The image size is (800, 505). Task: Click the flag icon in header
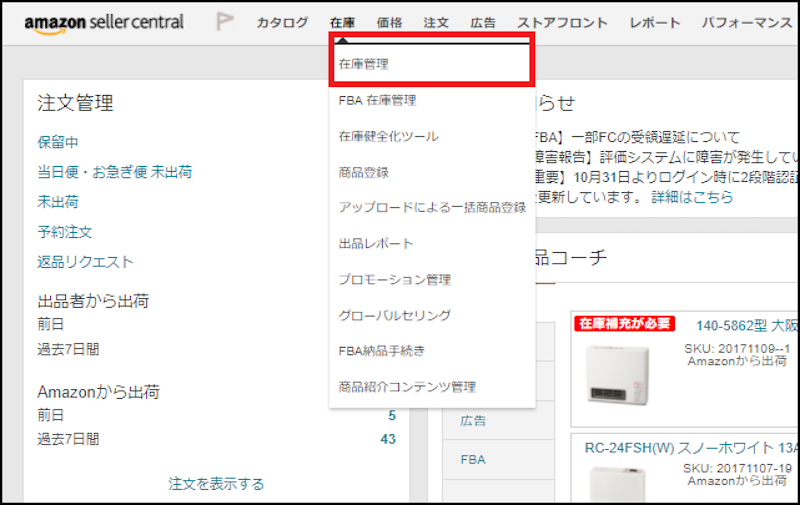coord(226,22)
